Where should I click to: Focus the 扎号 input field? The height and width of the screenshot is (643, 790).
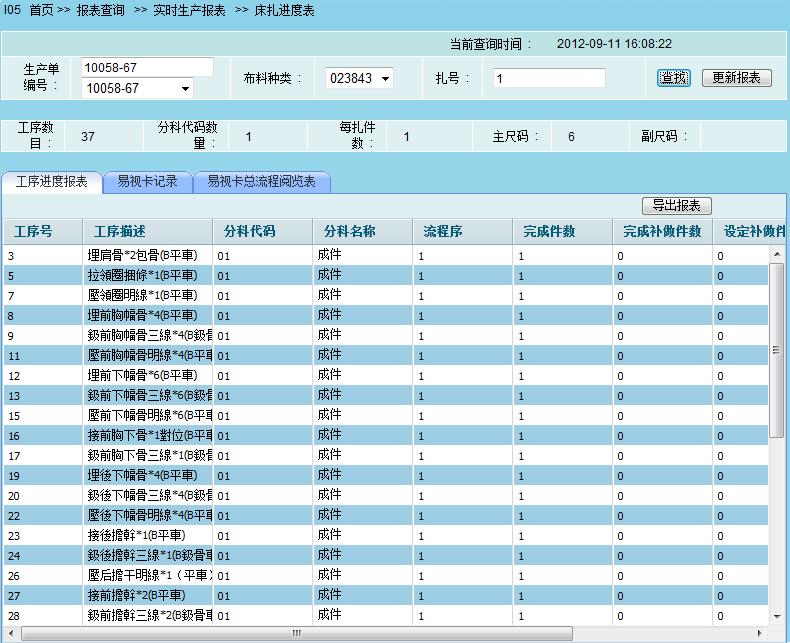point(549,78)
